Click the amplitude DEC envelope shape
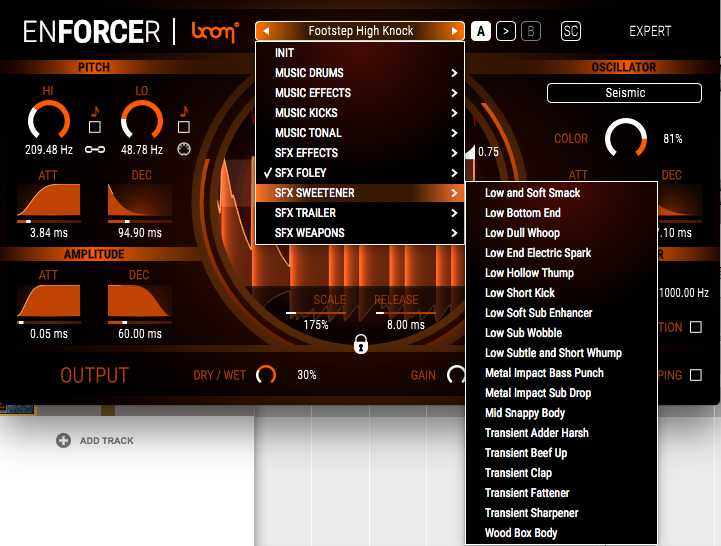 (x=140, y=301)
